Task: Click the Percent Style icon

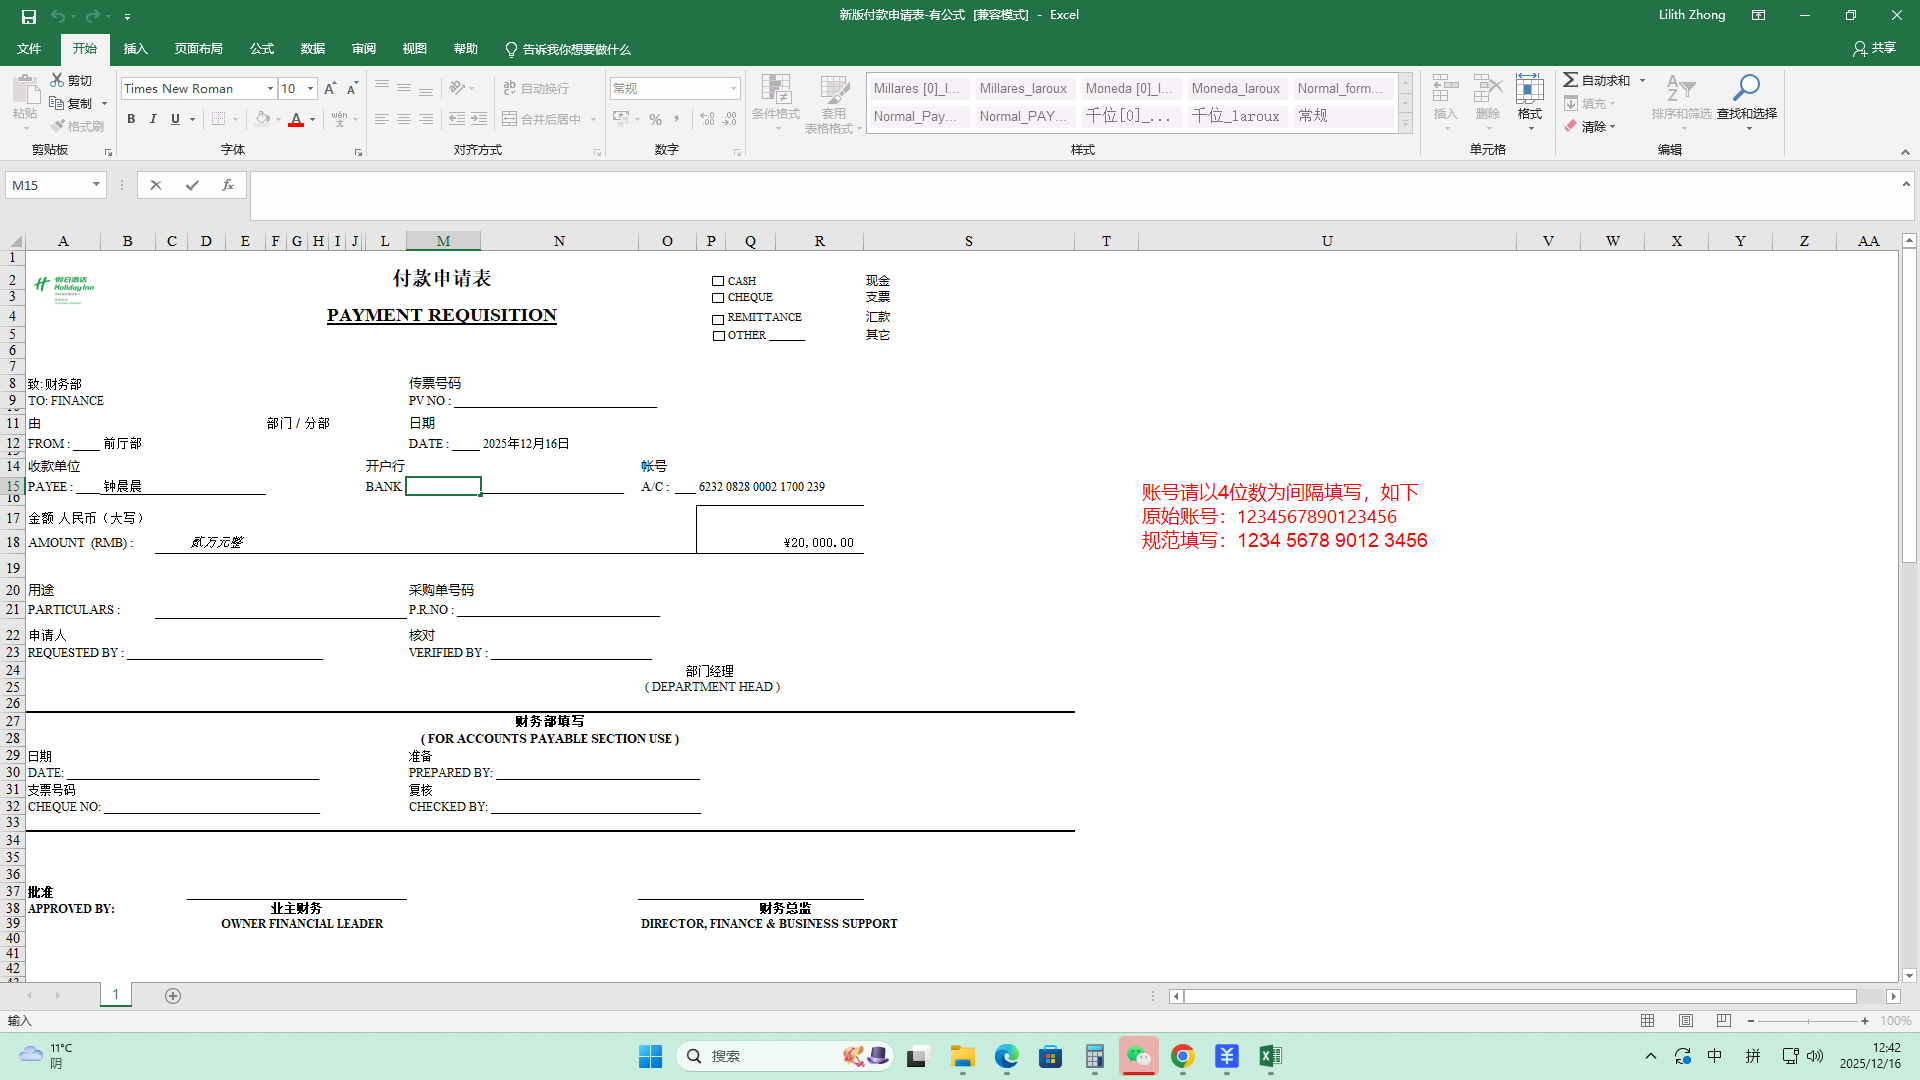Action: [x=655, y=119]
